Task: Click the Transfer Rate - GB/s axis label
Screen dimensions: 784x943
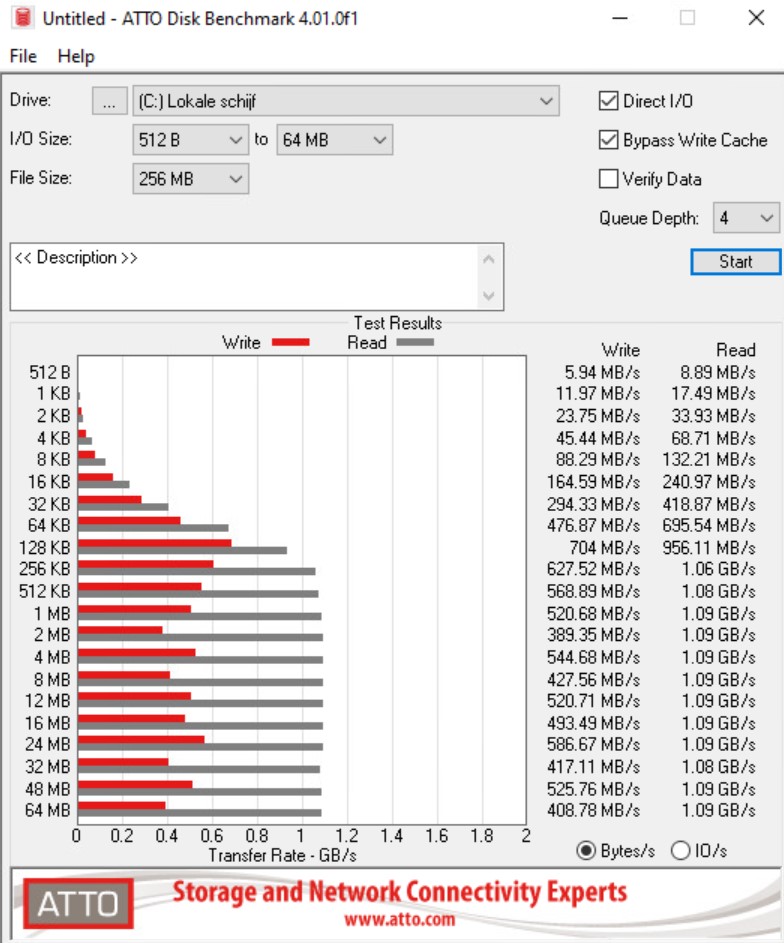Action: [283, 855]
